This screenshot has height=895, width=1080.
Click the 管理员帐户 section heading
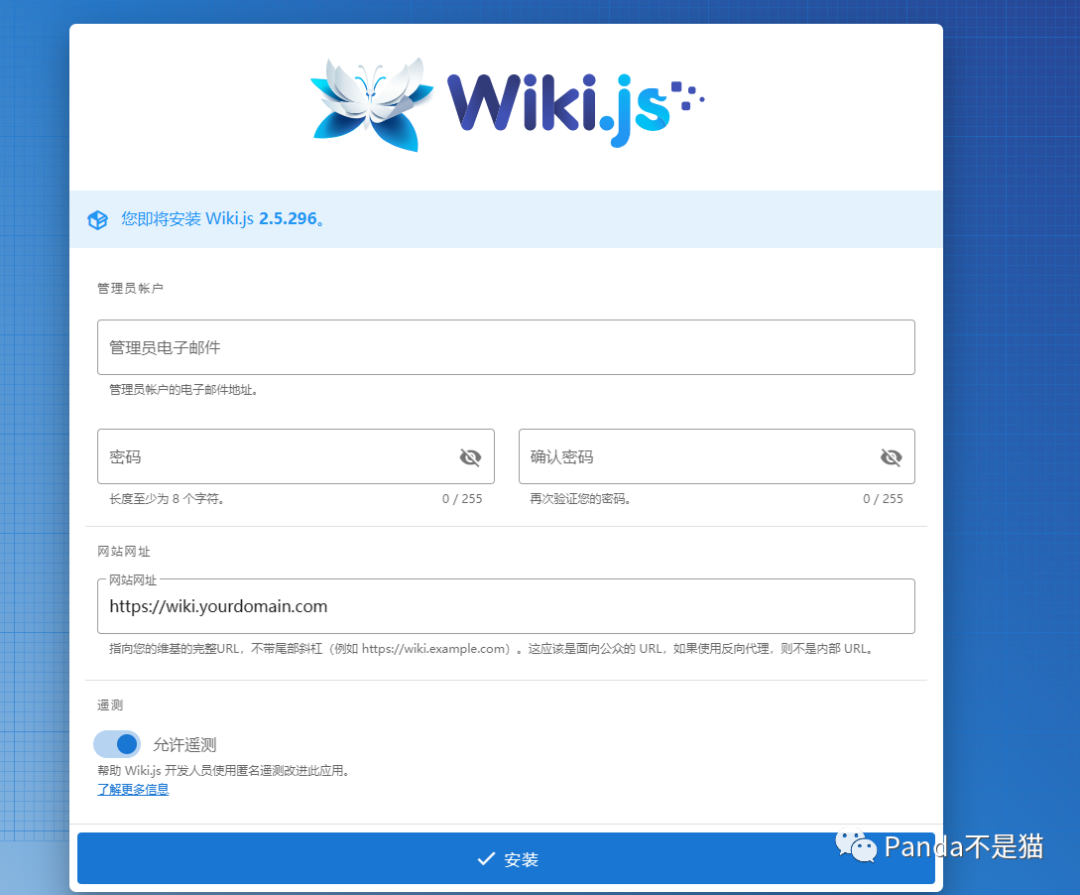pos(130,288)
